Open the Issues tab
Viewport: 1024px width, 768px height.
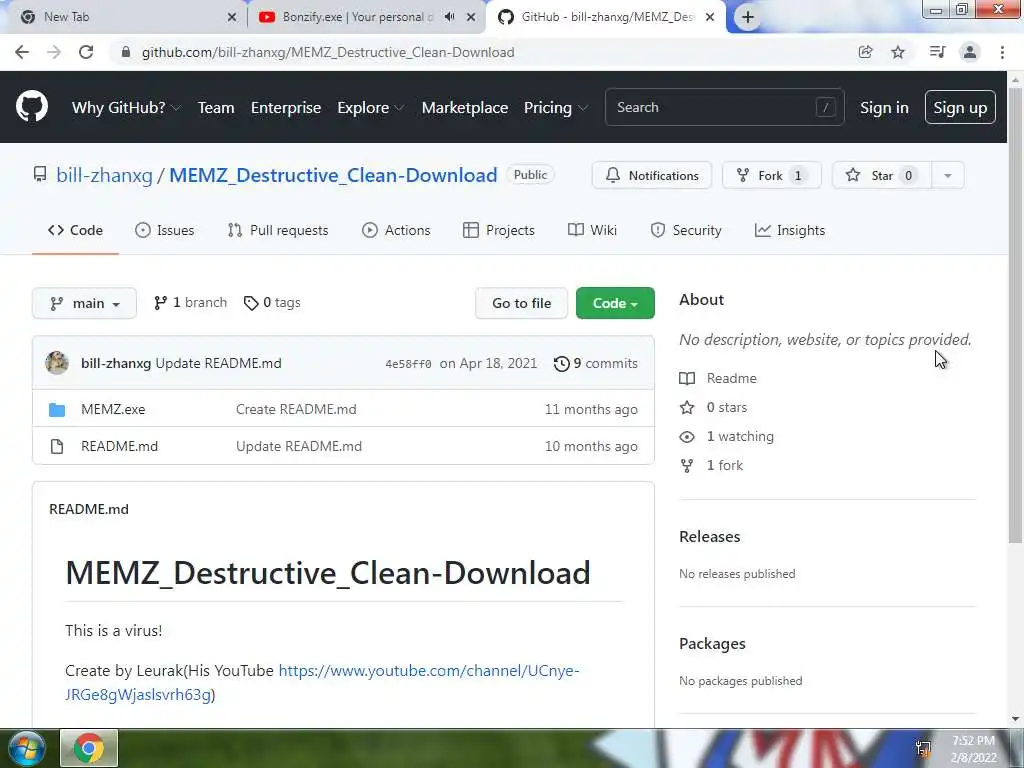coord(165,231)
